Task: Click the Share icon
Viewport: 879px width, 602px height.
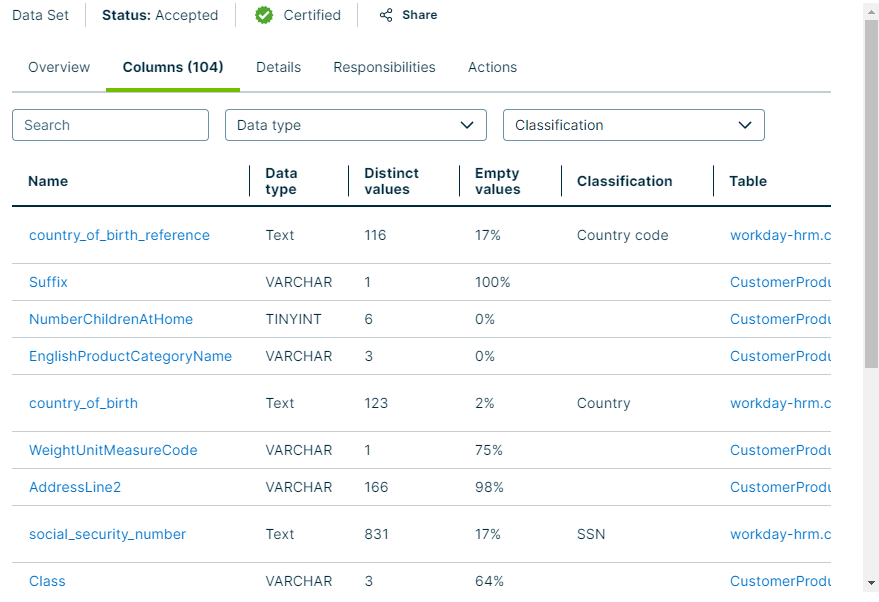Action: click(386, 15)
